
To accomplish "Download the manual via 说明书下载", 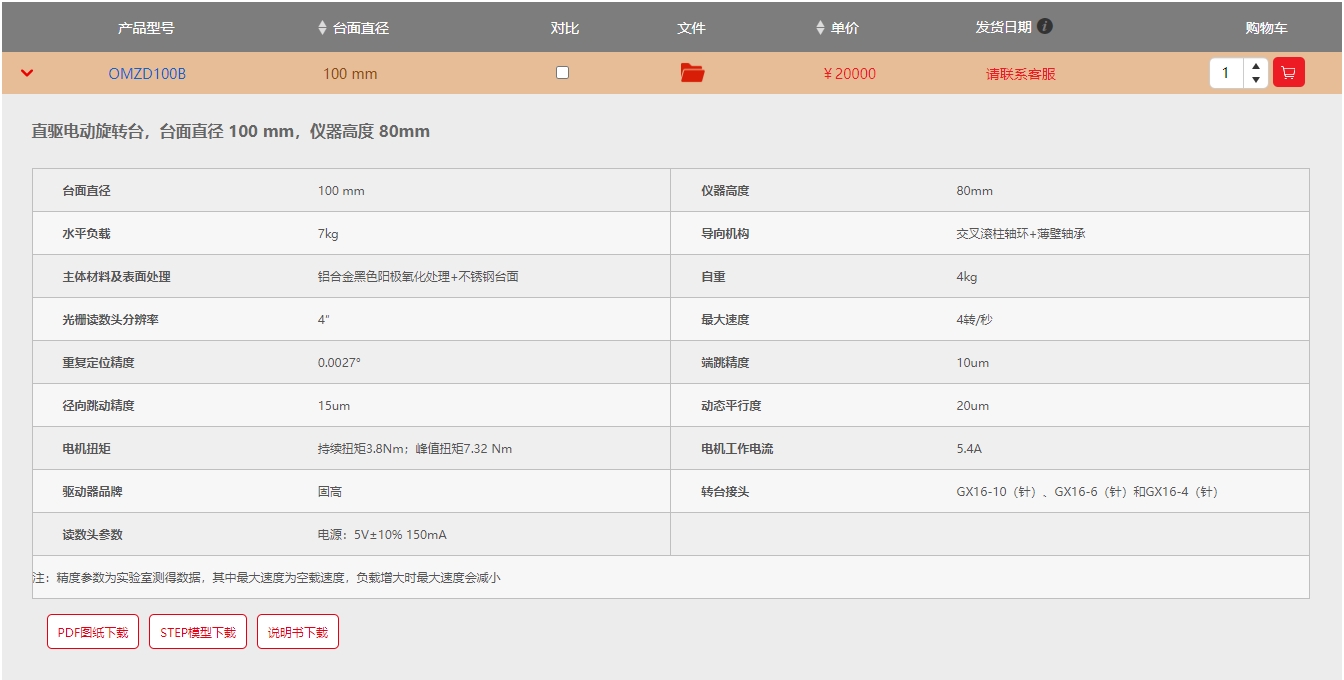I will 298,632.
